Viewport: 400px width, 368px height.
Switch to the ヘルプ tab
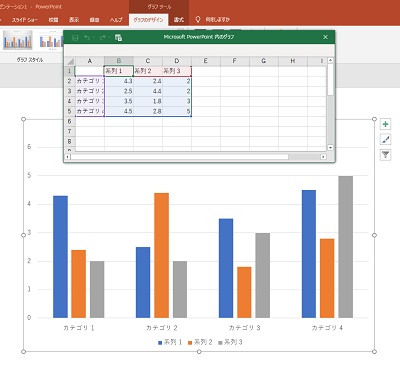pyautogui.click(x=116, y=20)
